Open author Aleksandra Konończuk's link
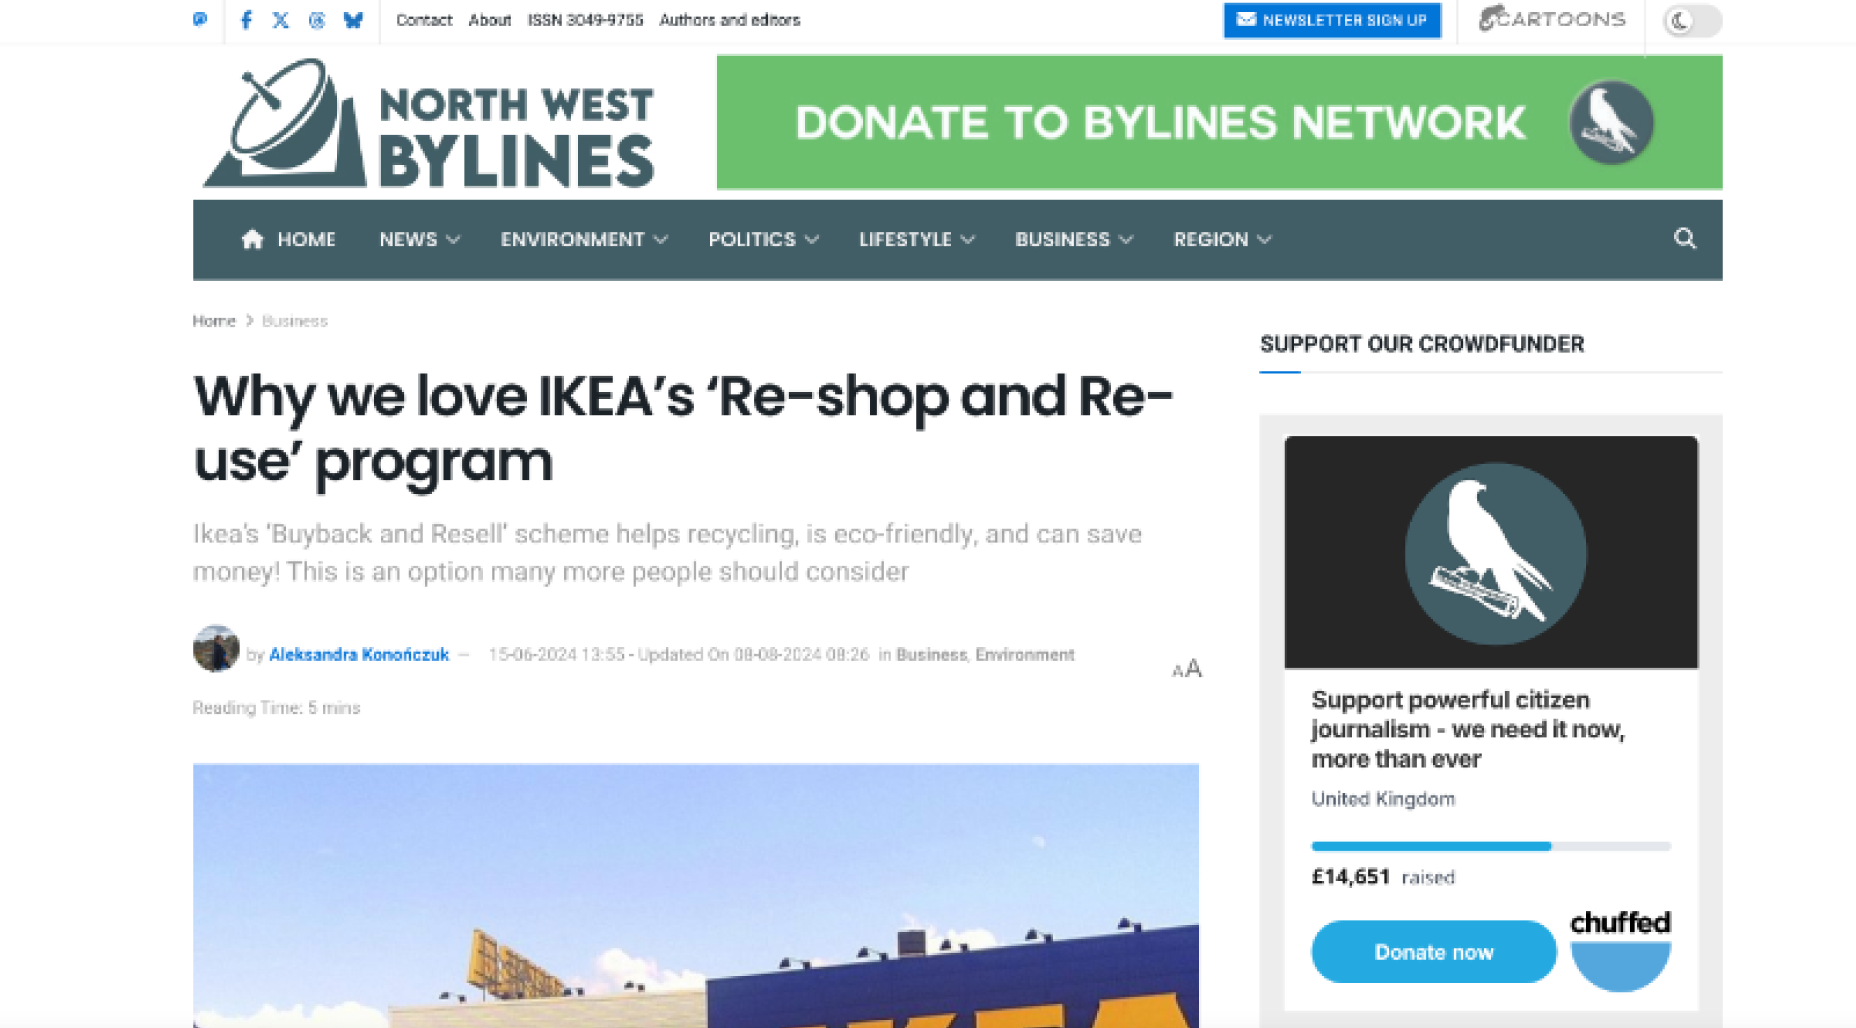This screenshot has height=1028, width=1856. coord(359,654)
